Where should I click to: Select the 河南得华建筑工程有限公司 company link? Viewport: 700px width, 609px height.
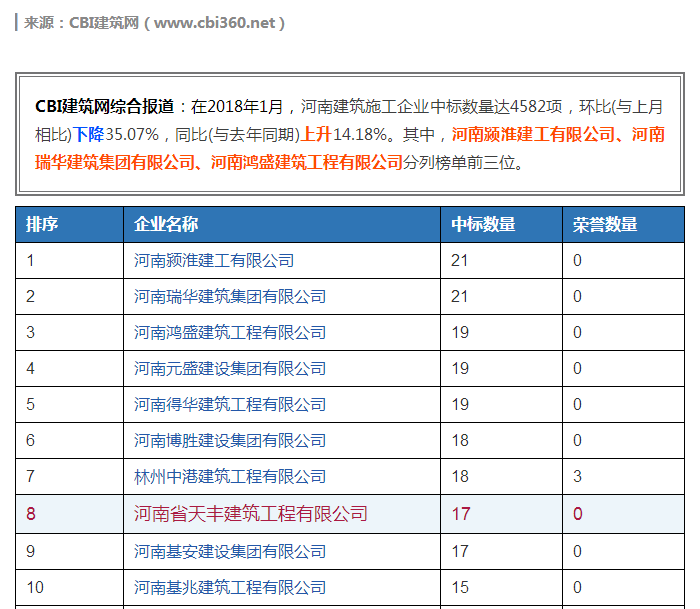tap(230, 405)
